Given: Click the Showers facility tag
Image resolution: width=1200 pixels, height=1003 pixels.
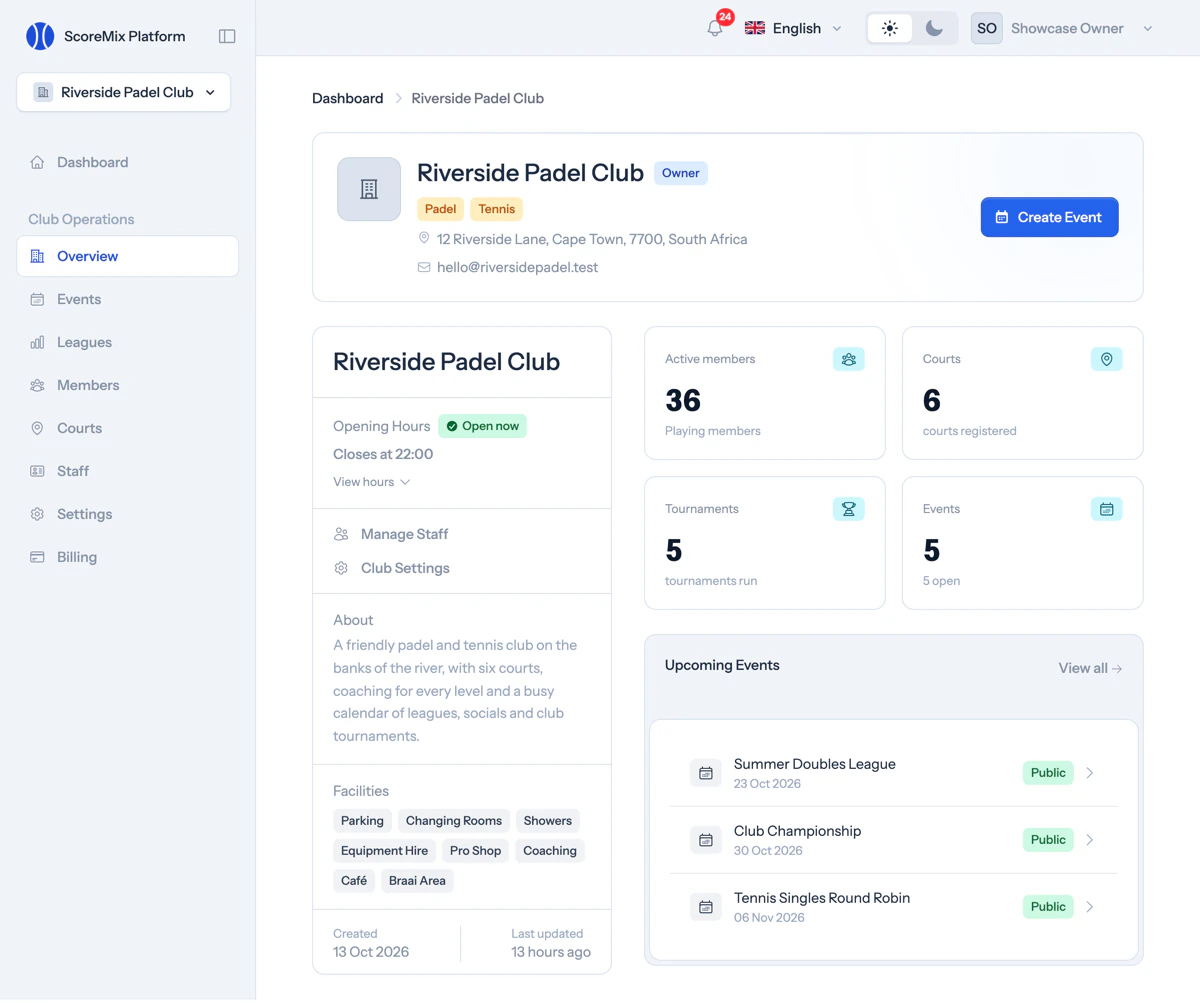Looking at the screenshot, I should pos(548,821).
